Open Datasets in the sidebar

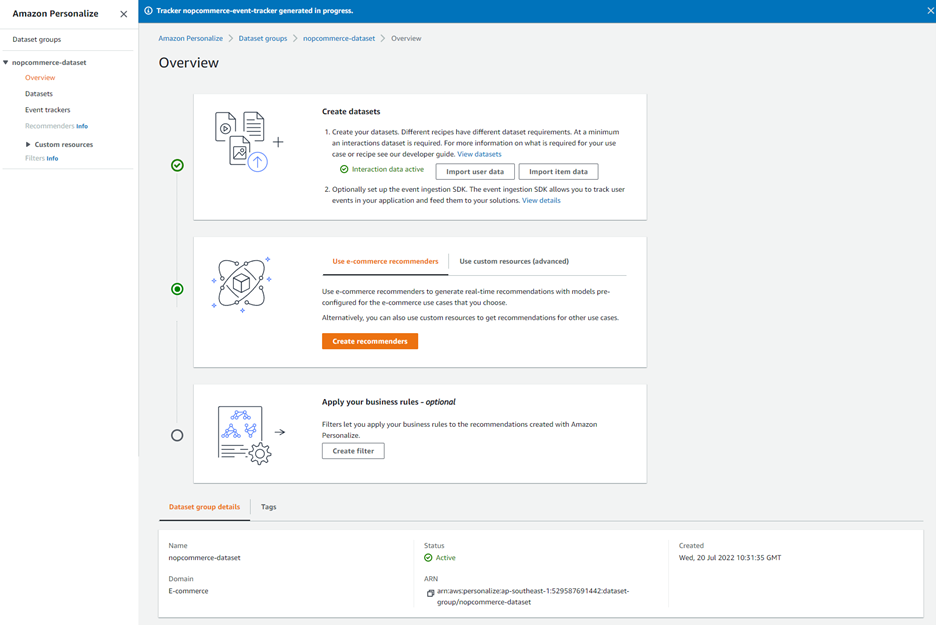pos(39,94)
